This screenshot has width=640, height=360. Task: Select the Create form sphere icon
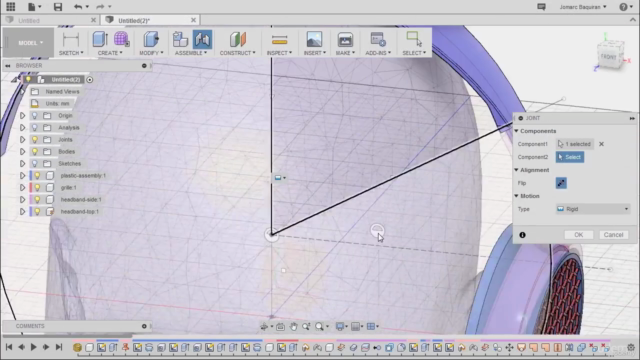pyautogui.click(x=121, y=39)
